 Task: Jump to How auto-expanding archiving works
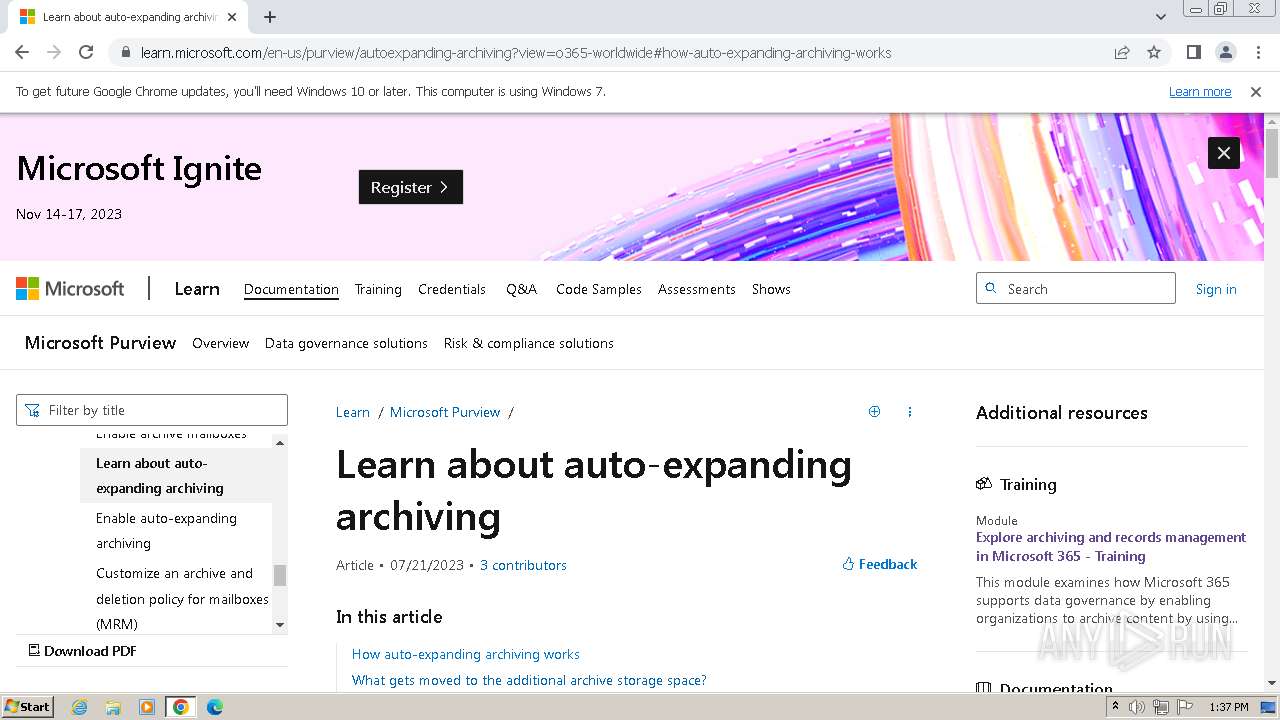point(466,654)
